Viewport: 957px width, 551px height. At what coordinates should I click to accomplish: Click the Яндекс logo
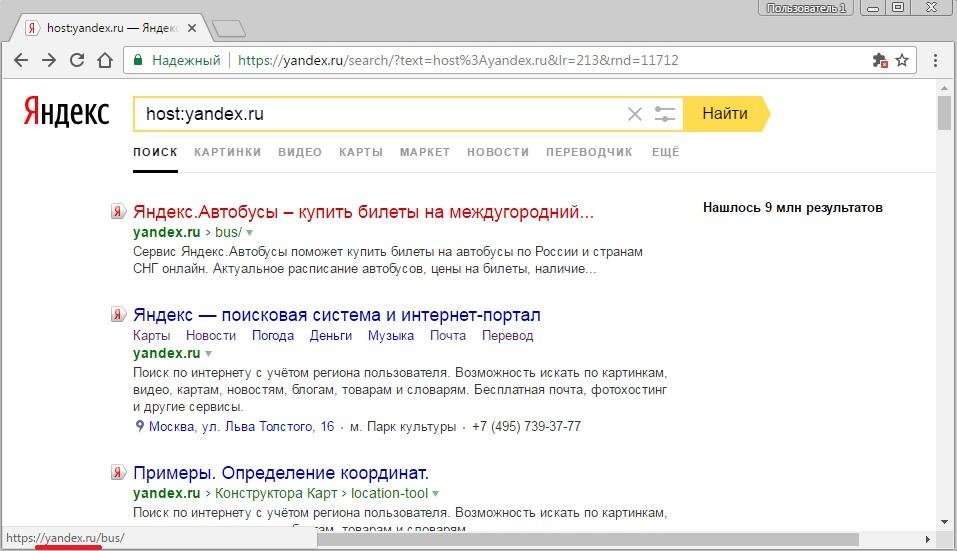pyautogui.click(x=66, y=112)
